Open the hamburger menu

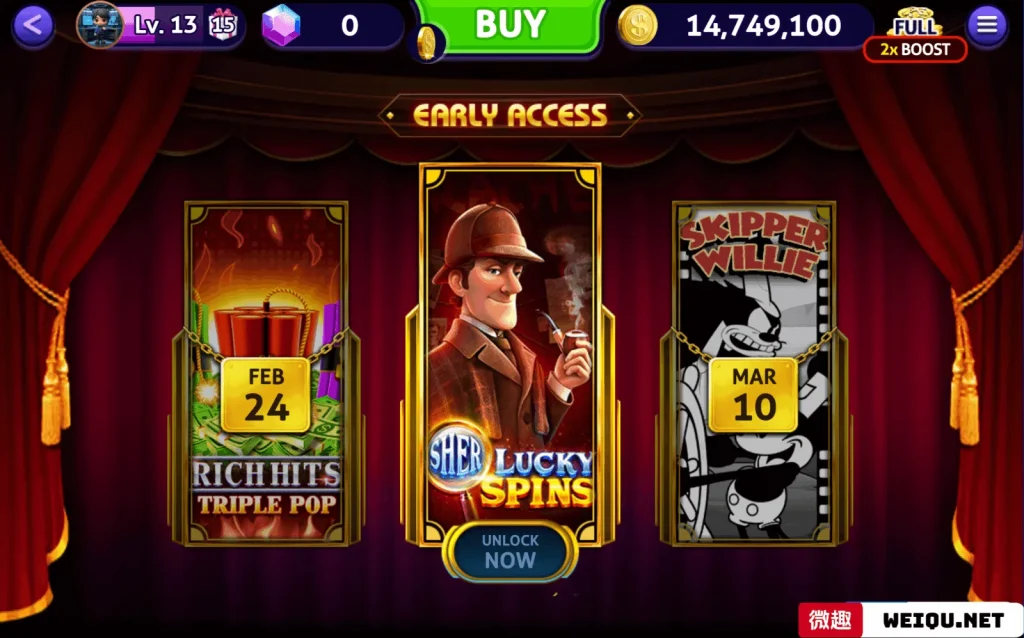987,25
